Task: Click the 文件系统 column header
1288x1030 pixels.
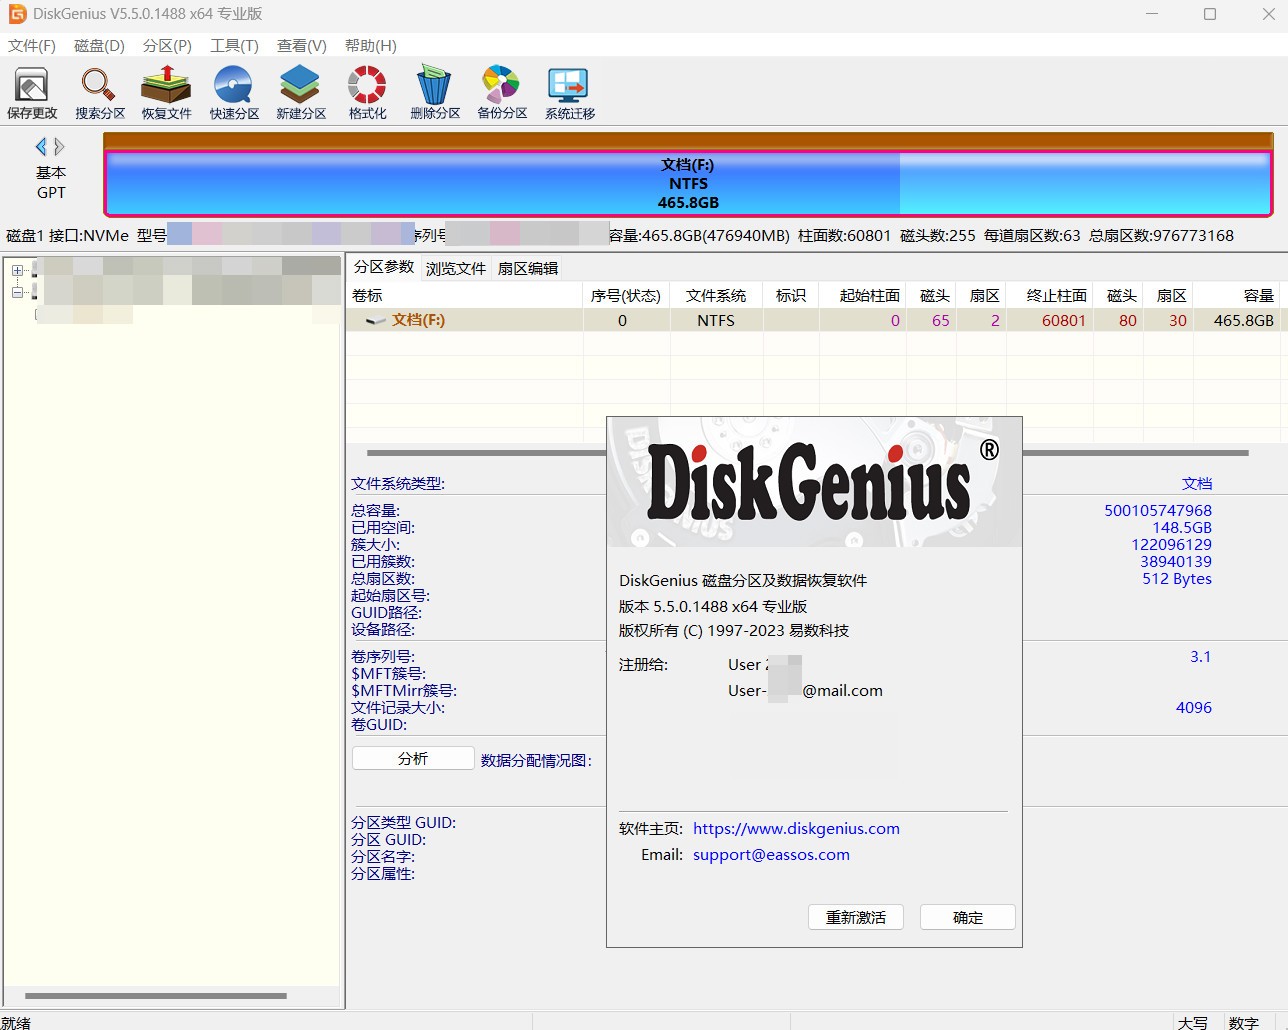Action: (716, 295)
